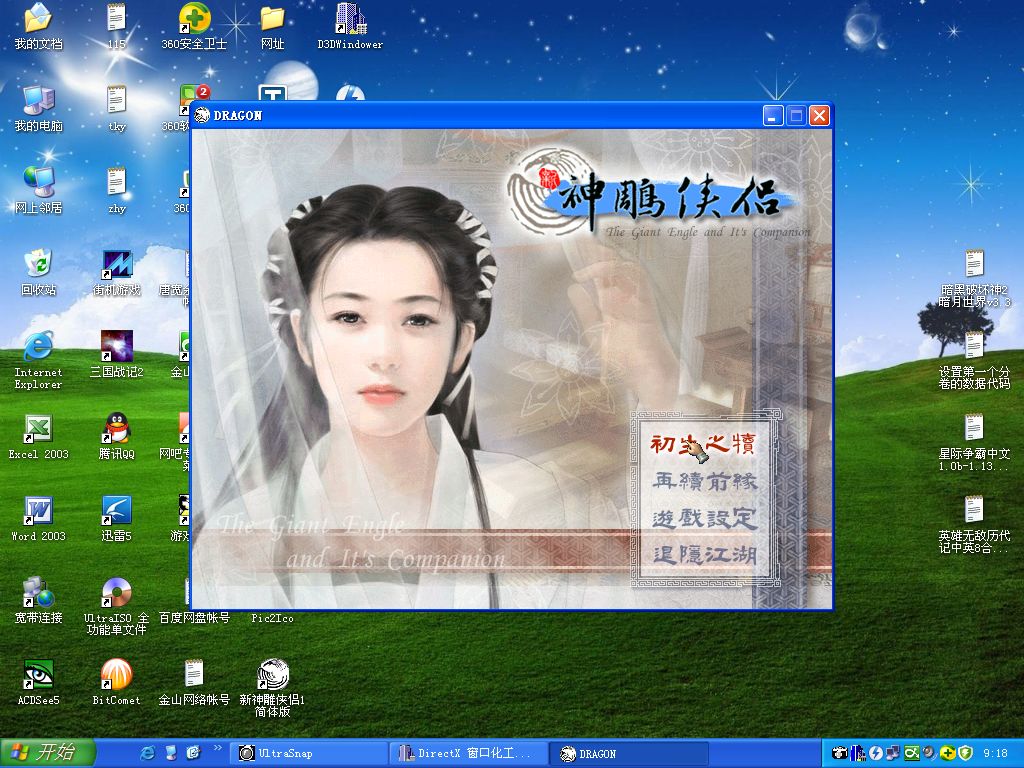This screenshot has width=1024, height=768.
Task: Open the 网址 folder on the desktop
Action: (272, 27)
